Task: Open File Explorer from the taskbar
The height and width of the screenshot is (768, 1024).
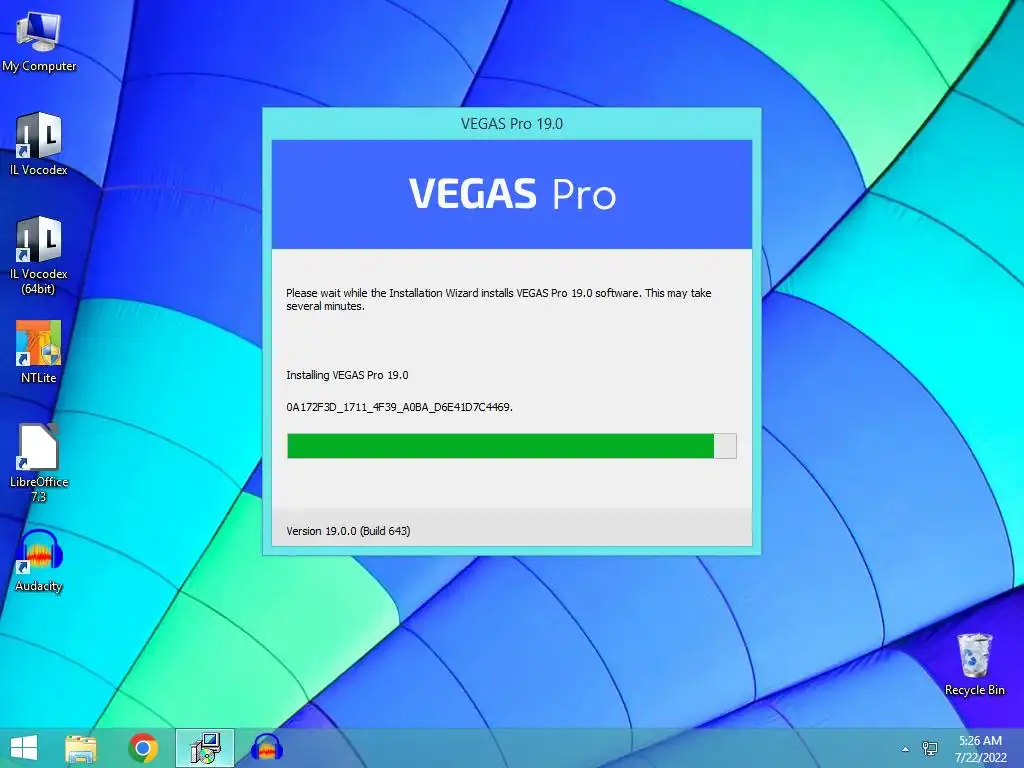Action: click(81, 748)
